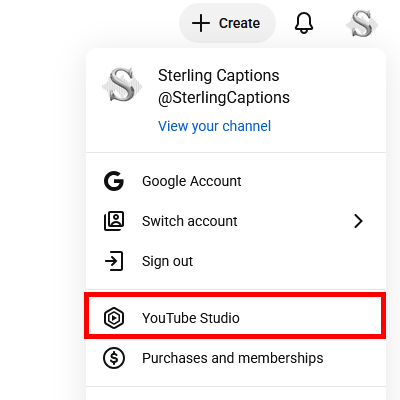Open Purchases and memberships
Image resolution: width=400 pixels, height=400 pixels.
tap(236, 358)
